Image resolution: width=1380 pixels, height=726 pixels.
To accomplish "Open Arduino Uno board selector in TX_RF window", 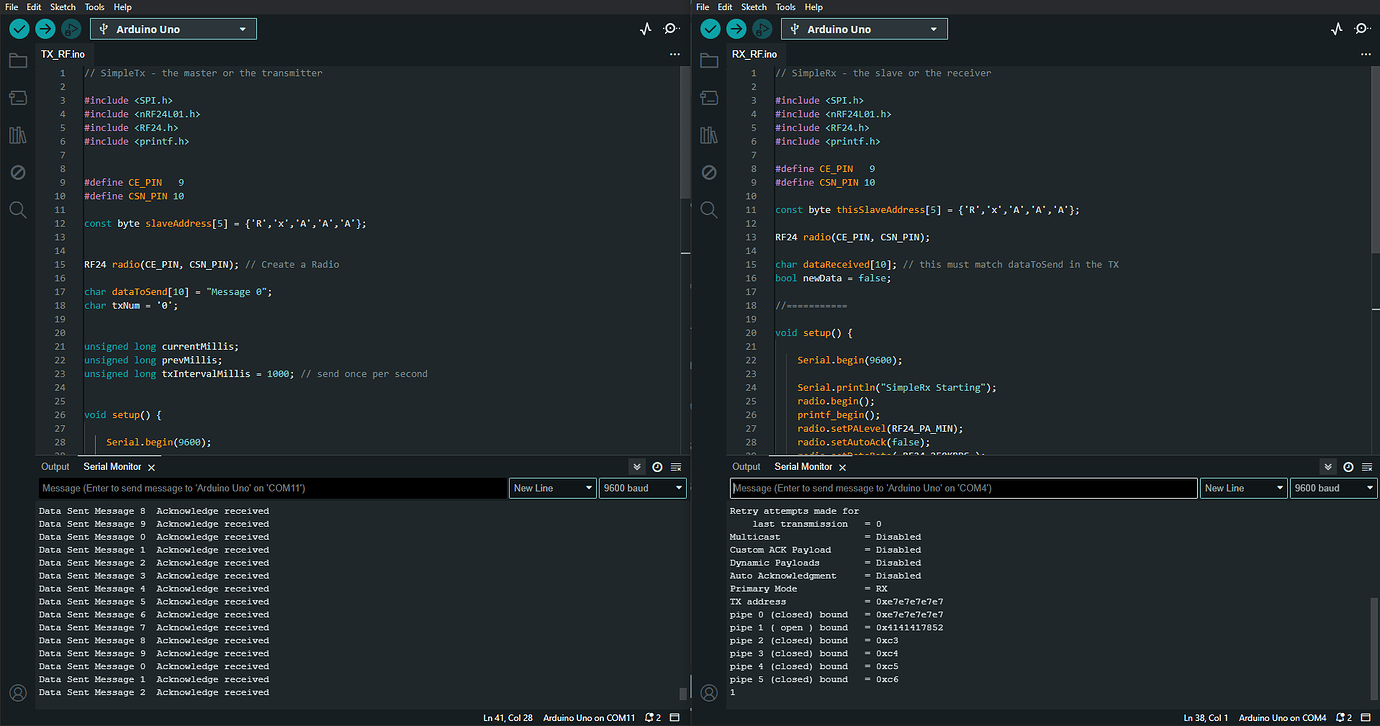I will click(x=173, y=30).
